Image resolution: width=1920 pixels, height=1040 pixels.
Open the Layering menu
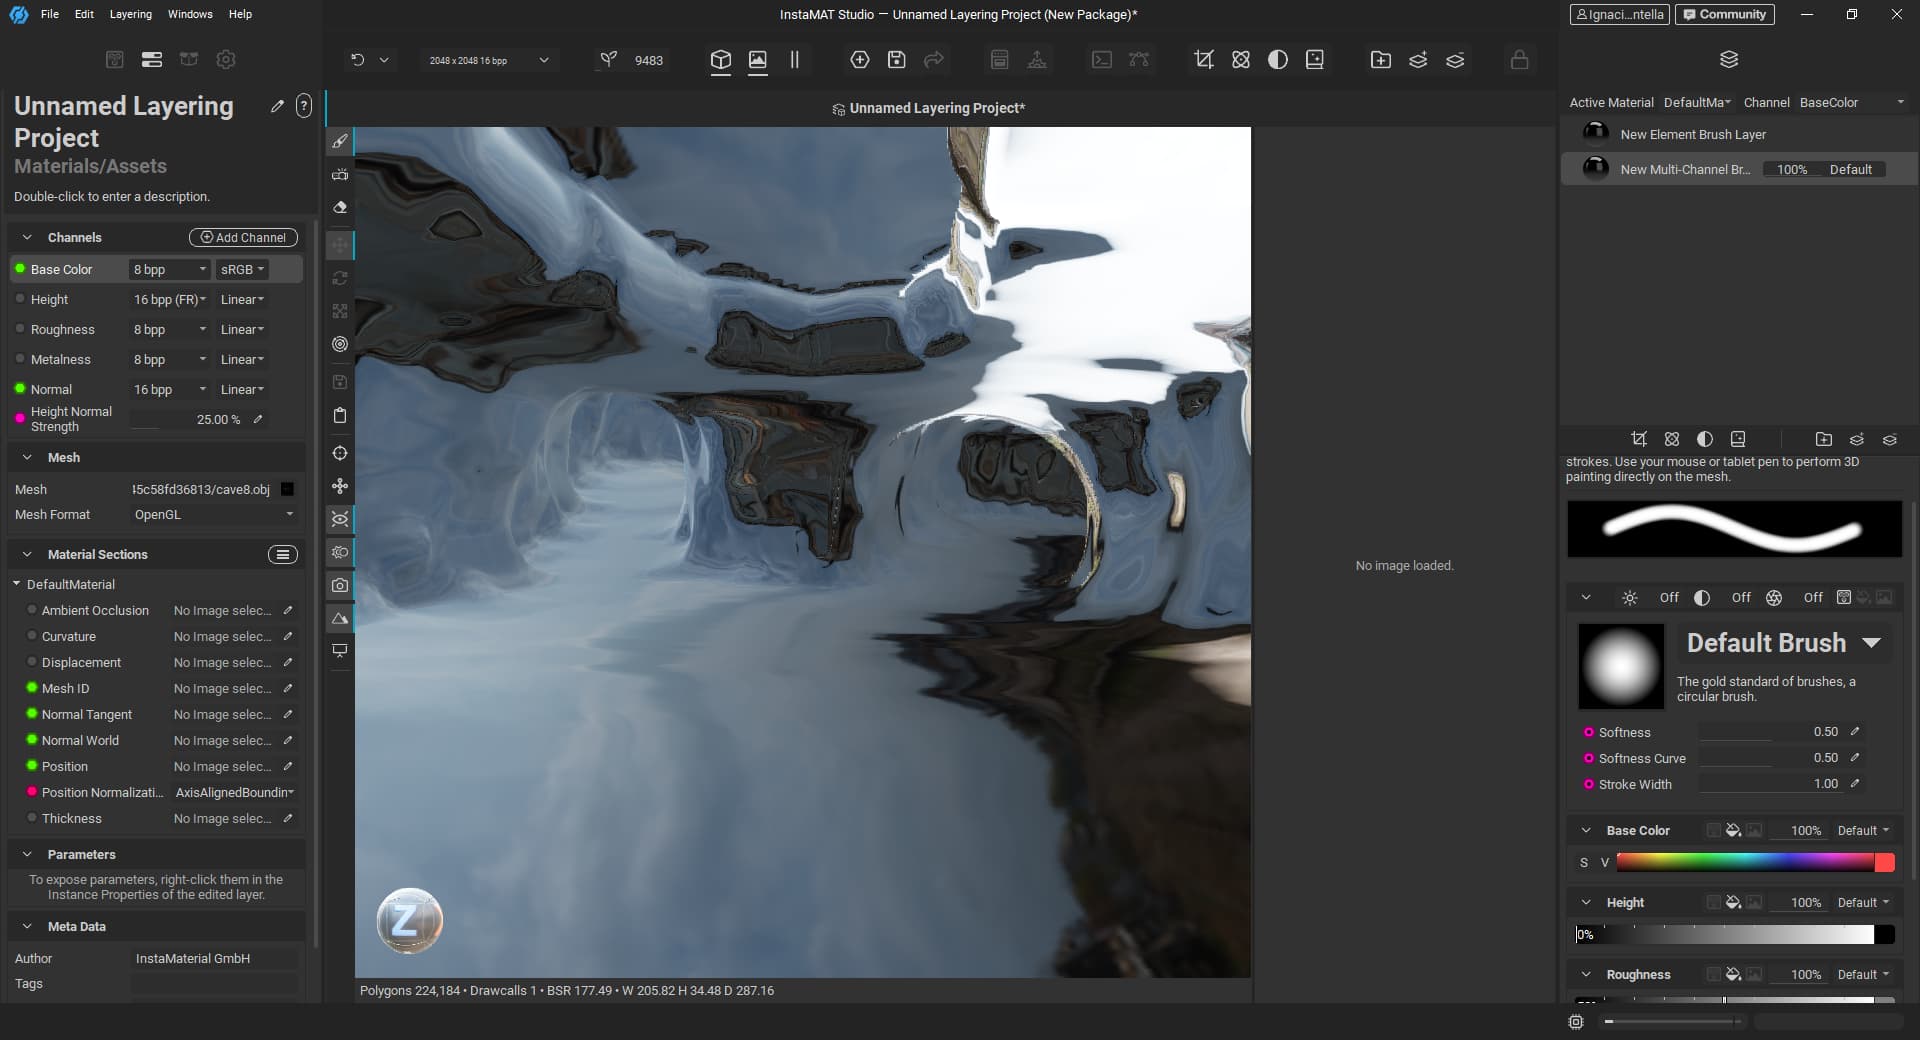point(130,14)
